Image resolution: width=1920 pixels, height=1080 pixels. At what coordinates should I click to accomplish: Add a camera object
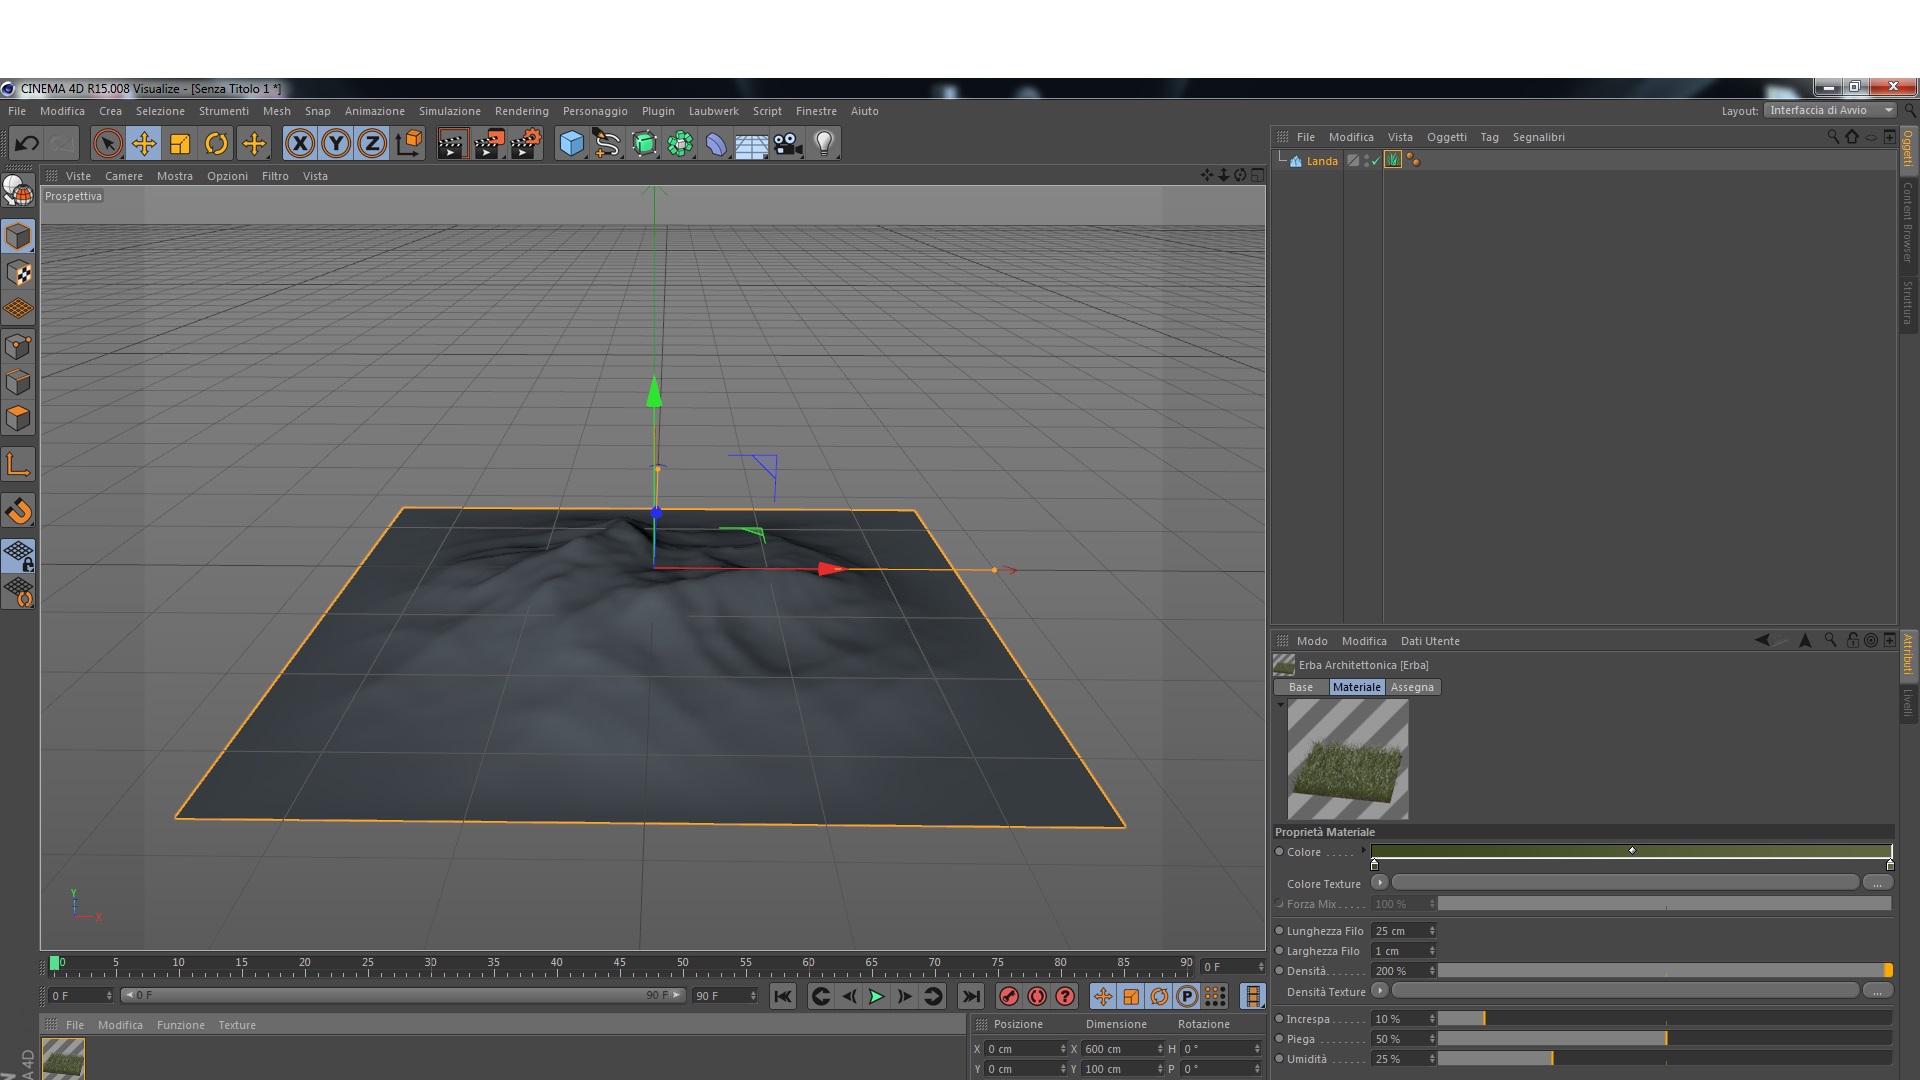pos(788,144)
